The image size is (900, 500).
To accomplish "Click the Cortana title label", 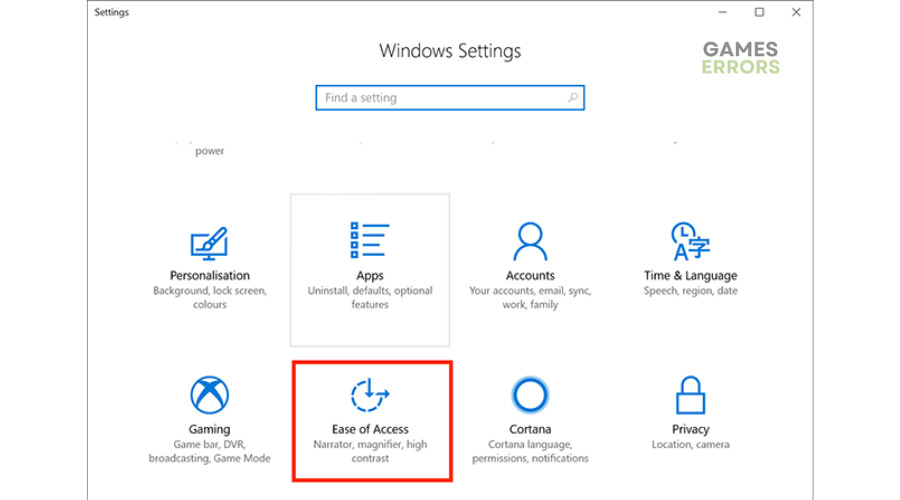I will click(x=530, y=429).
